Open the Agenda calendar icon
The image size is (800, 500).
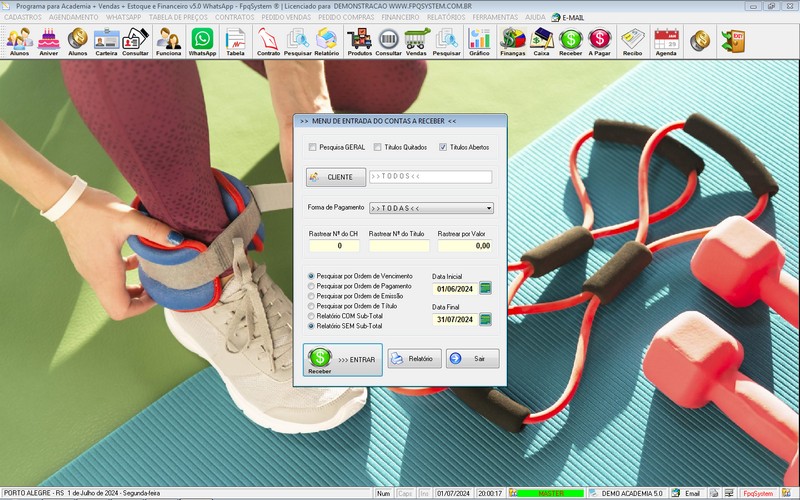666,41
